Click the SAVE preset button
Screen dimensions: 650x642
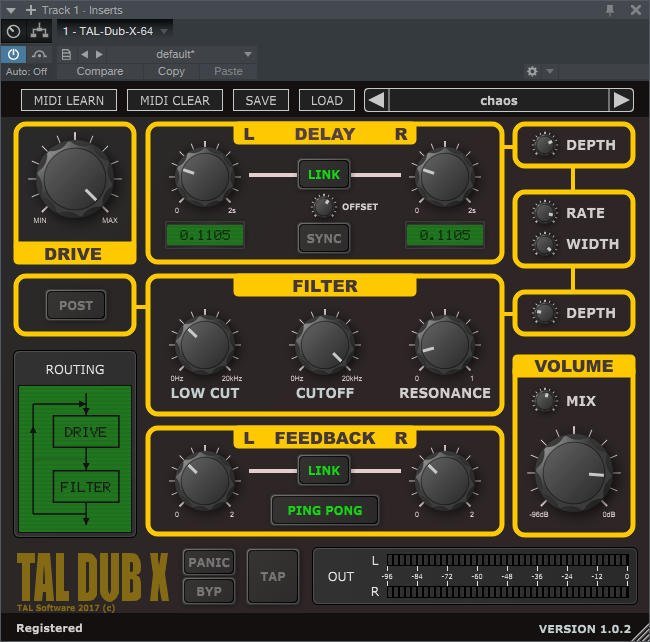coord(261,100)
